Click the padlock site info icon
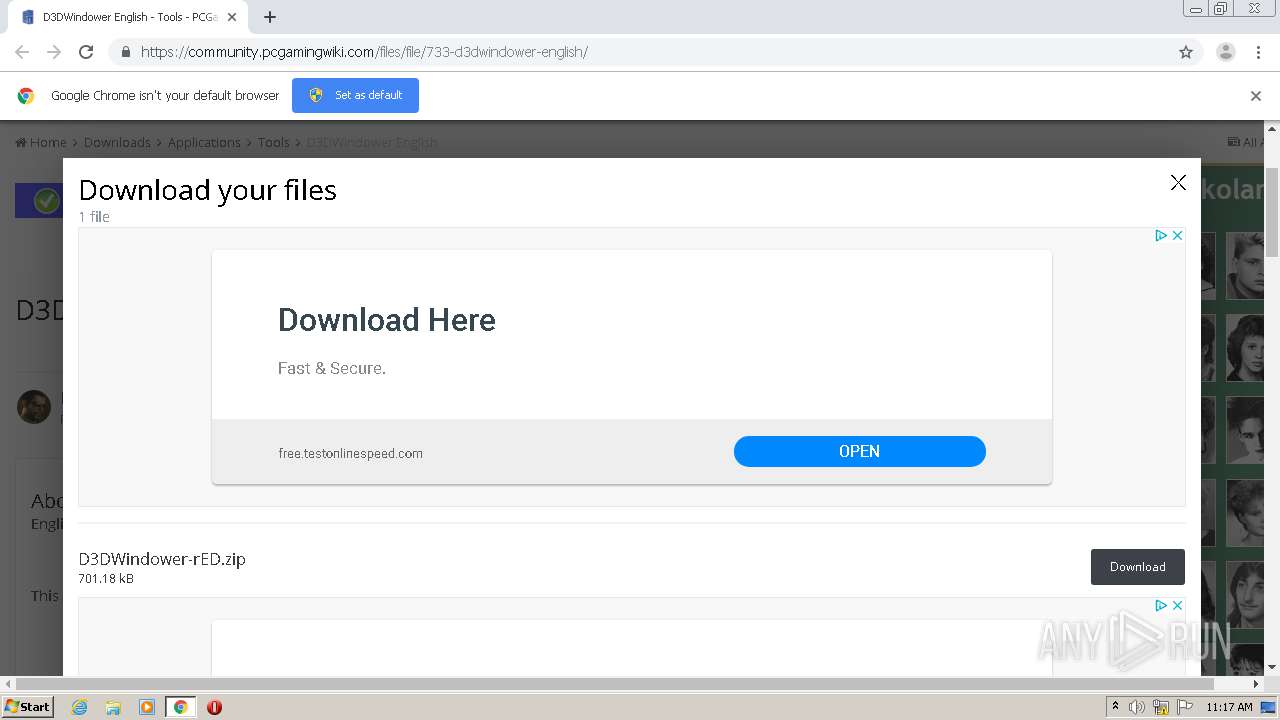1280x720 pixels. pyautogui.click(x=125, y=52)
